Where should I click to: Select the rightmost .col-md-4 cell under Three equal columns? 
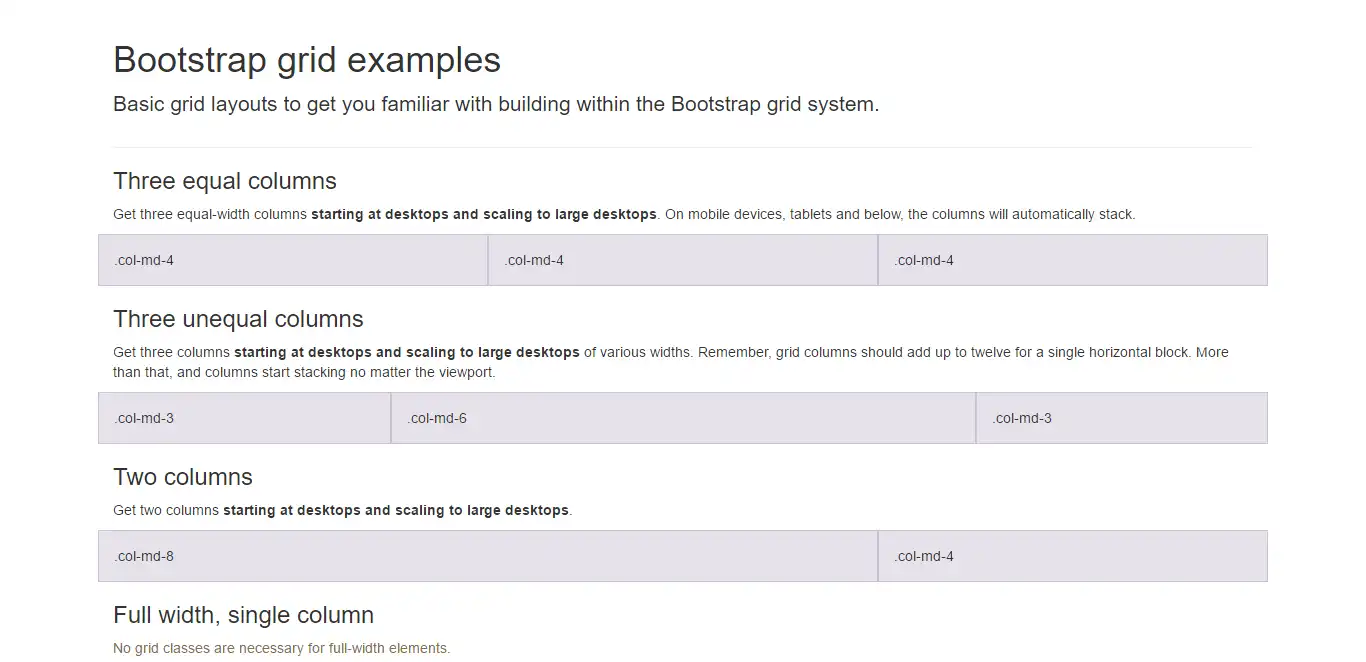tap(1072, 260)
